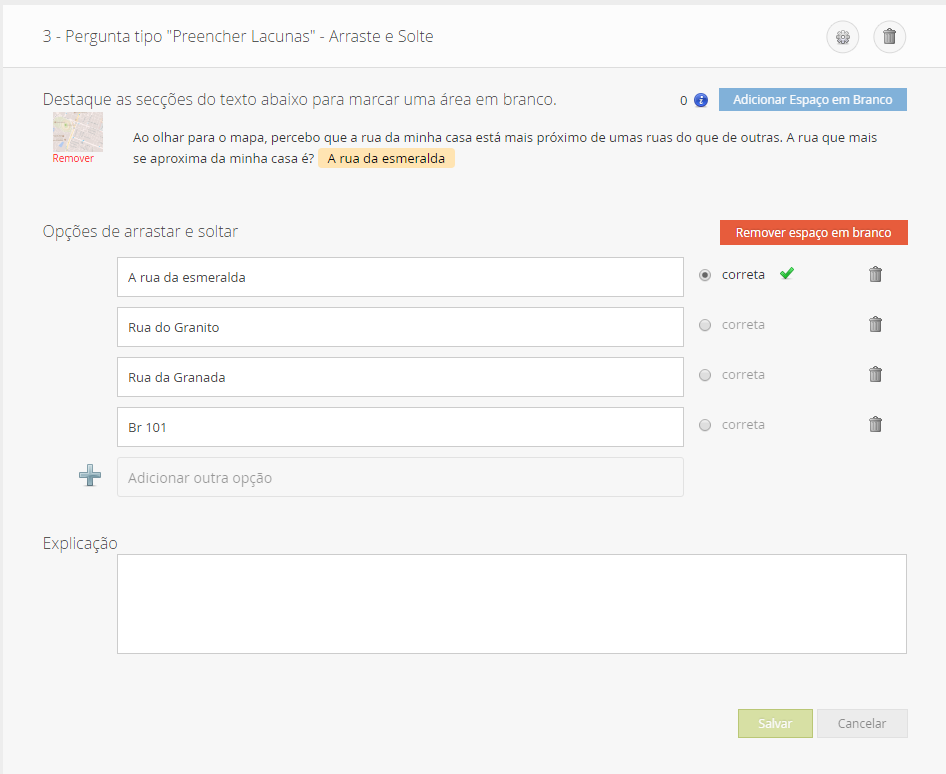Viewport: 946px width, 774px height.
Task: Delete the "Rua do Granito" option
Action: click(875, 324)
